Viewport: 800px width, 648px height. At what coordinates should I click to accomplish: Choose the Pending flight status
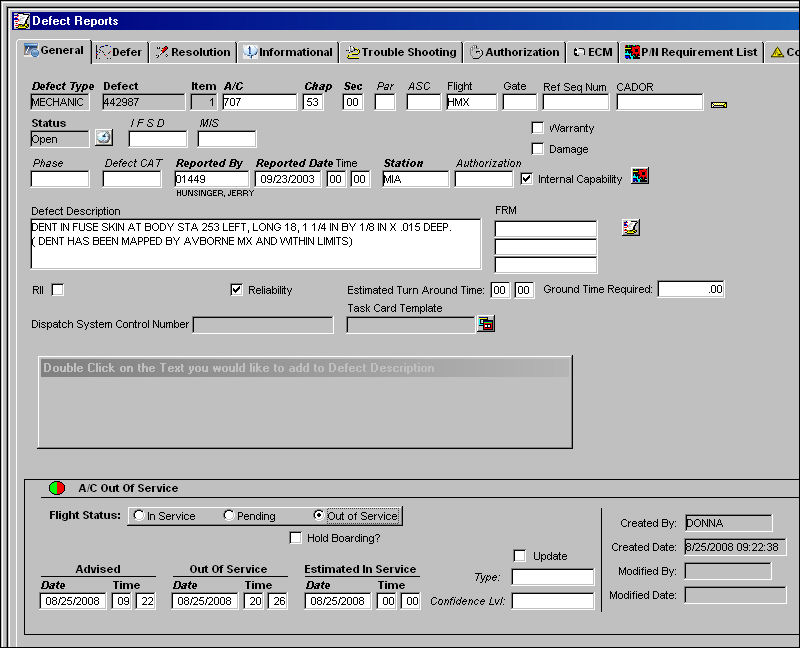(229, 515)
